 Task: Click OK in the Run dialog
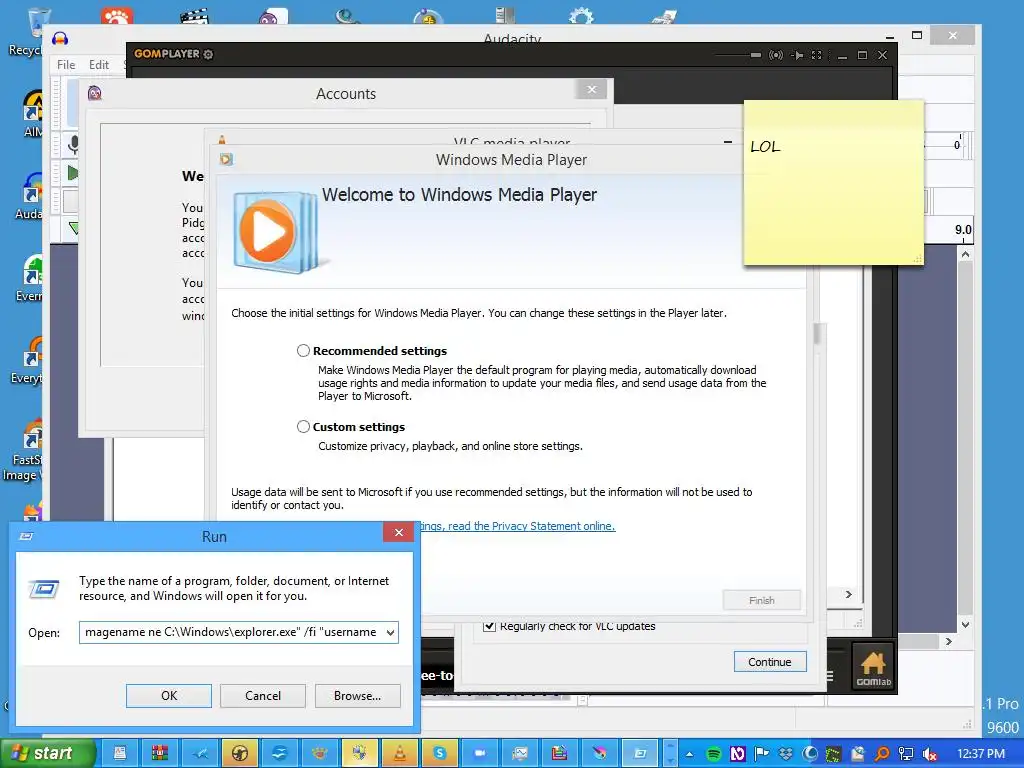(x=168, y=696)
